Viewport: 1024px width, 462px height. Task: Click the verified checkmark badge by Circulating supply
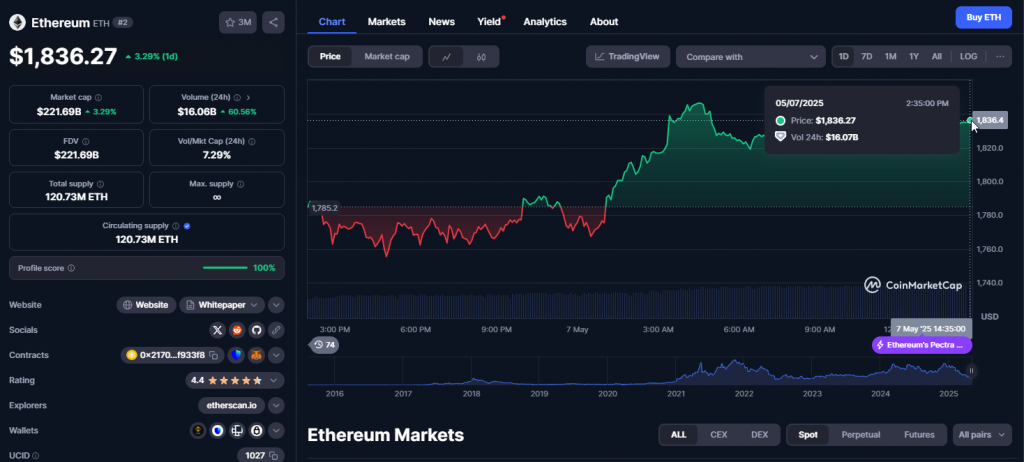(187, 226)
